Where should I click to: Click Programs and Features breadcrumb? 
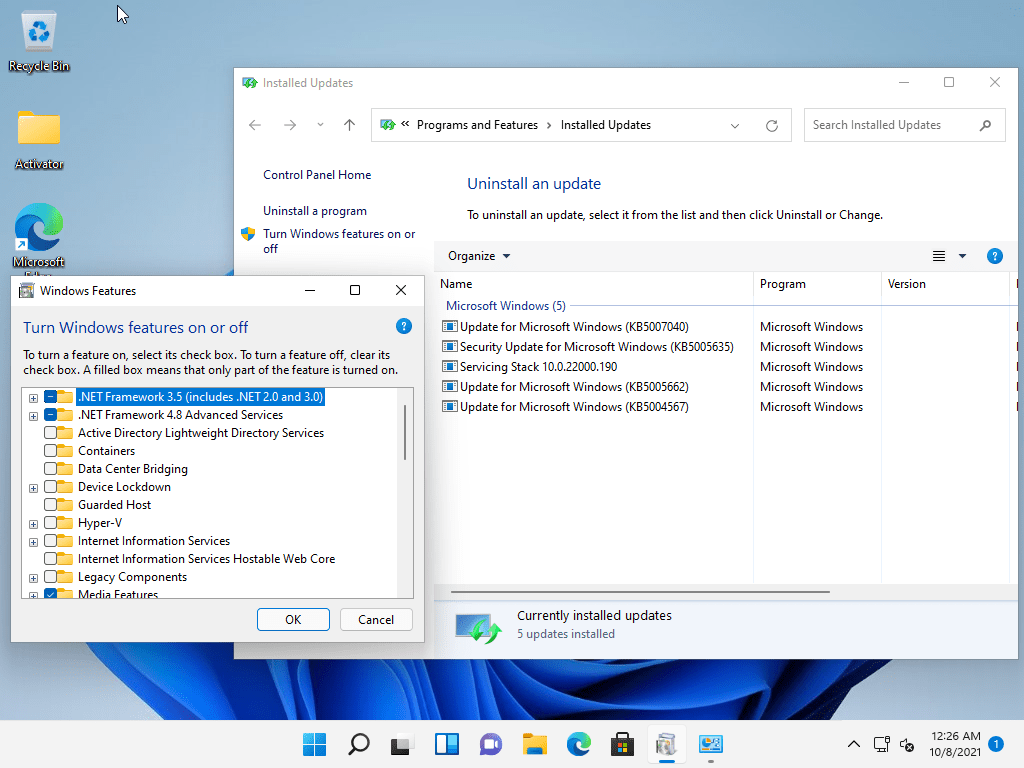pyautogui.click(x=477, y=125)
